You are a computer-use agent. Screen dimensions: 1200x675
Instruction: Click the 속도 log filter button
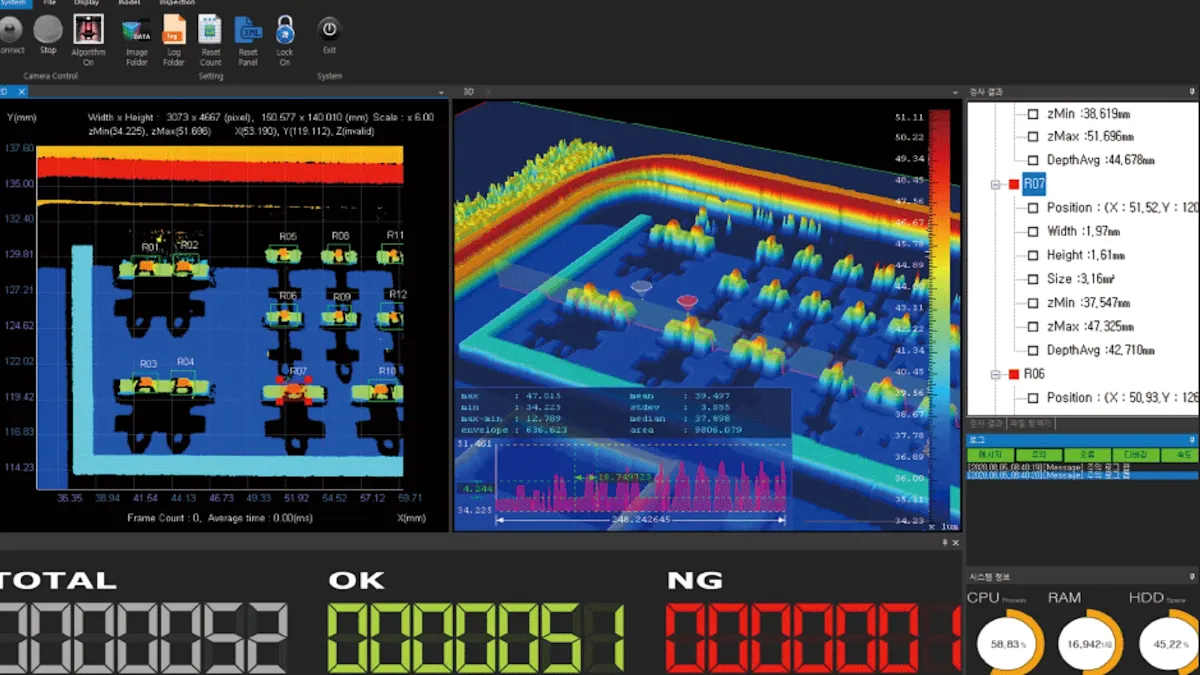(1178, 455)
